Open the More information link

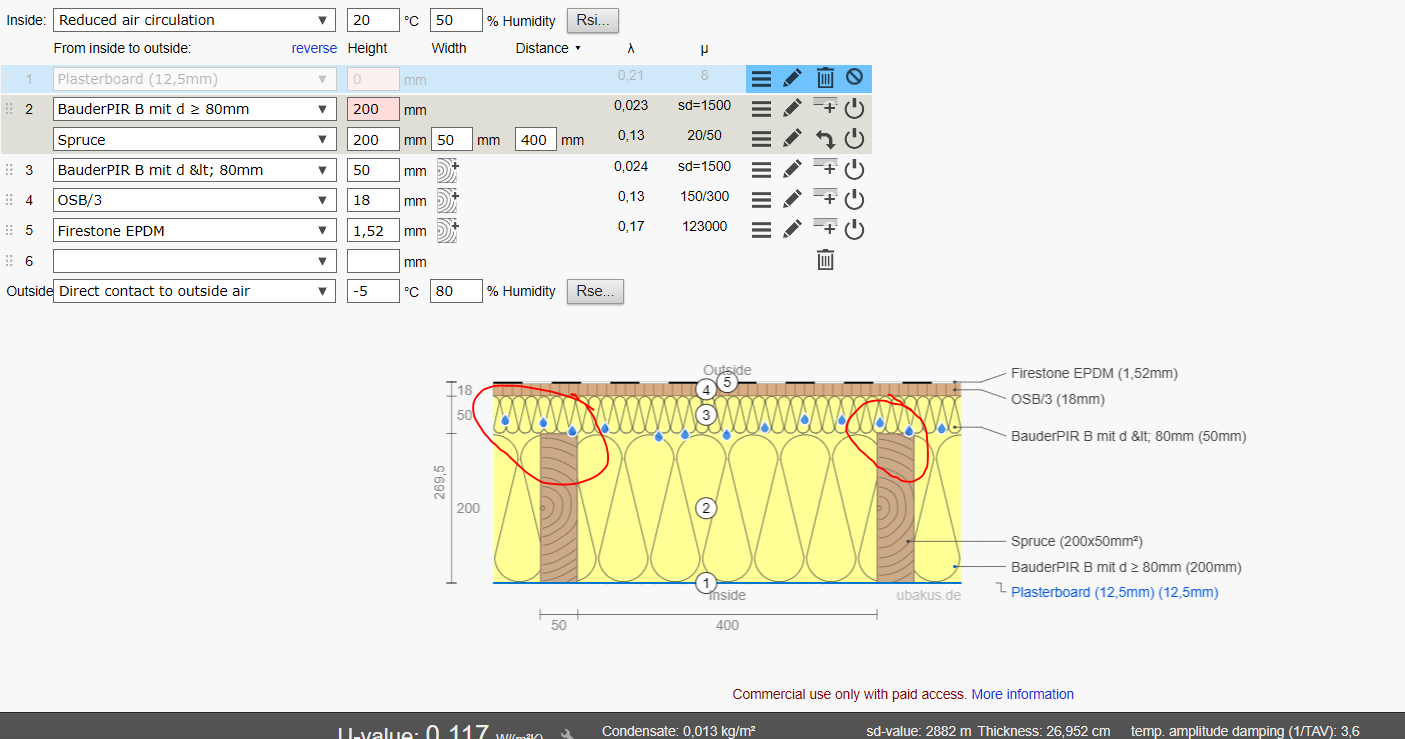[x=1023, y=694]
